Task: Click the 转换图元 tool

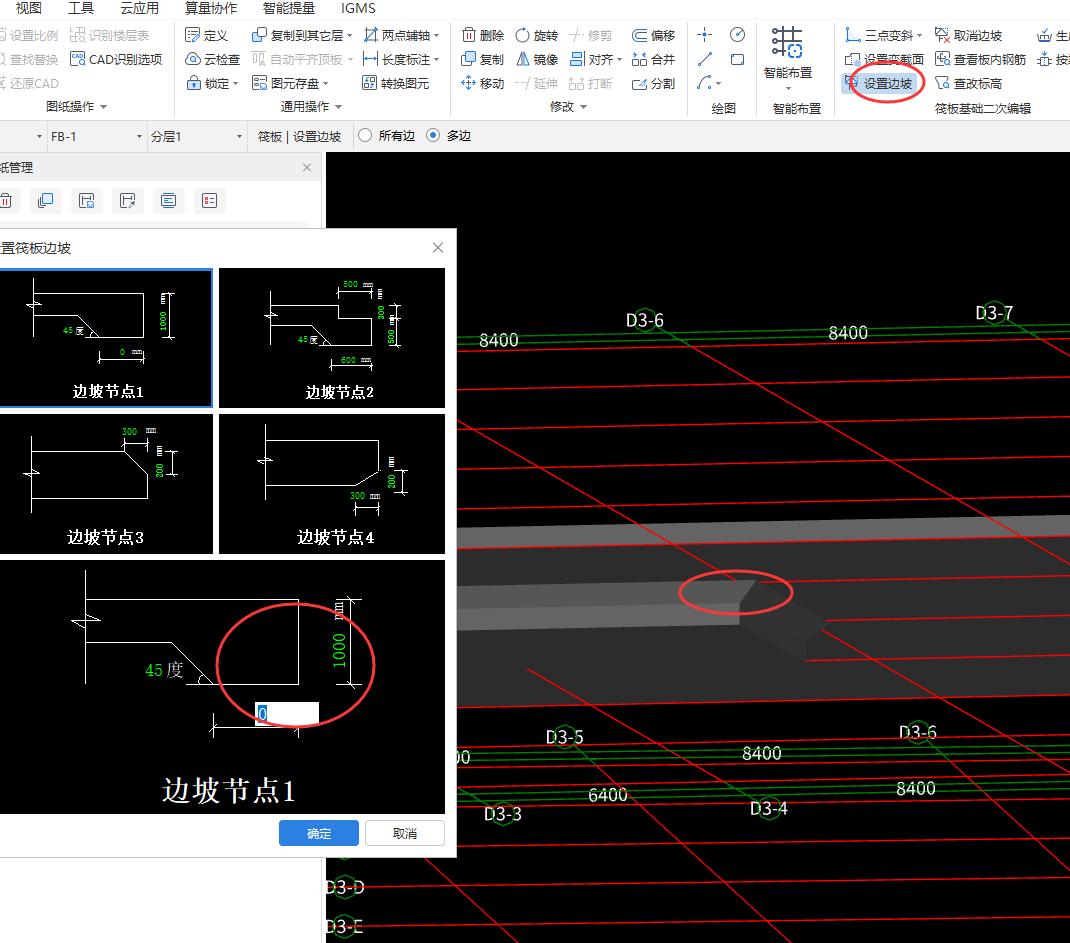Action: pos(396,83)
